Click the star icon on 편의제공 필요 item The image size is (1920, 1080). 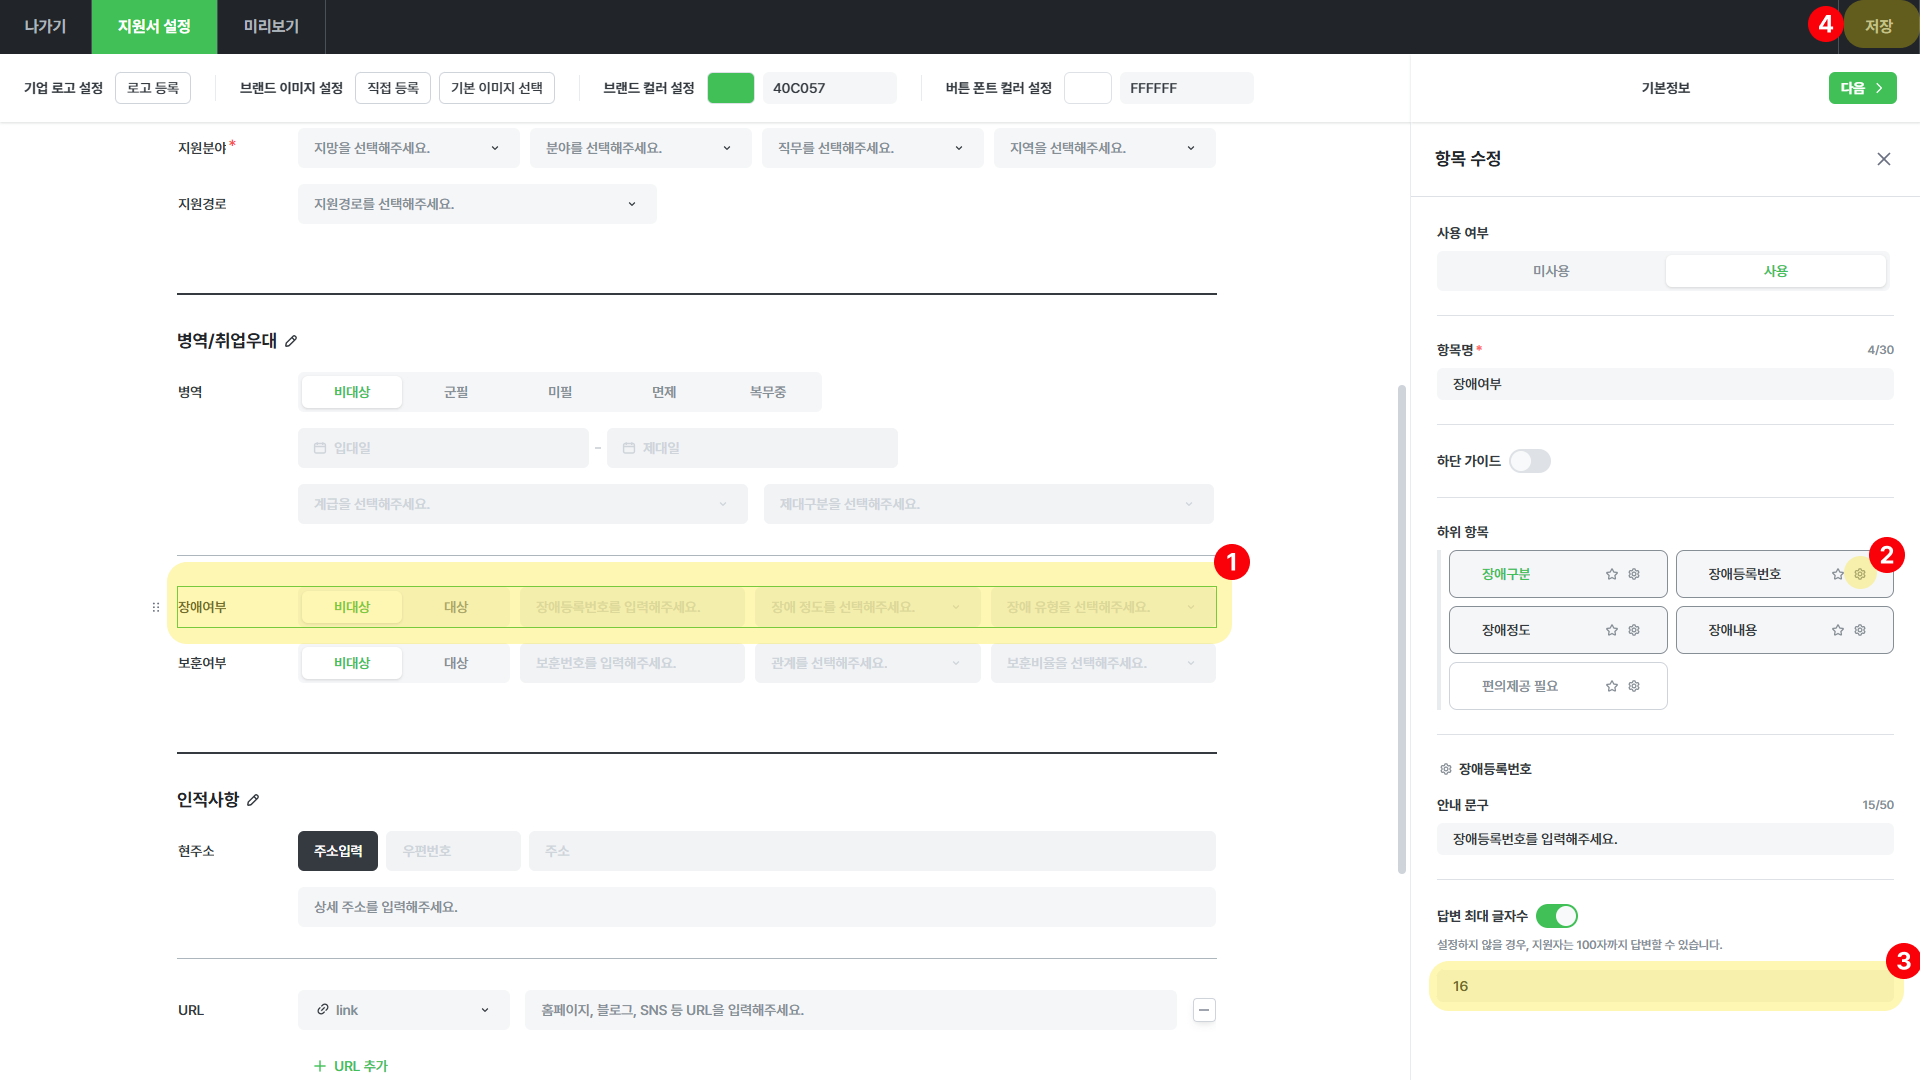click(1611, 686)
